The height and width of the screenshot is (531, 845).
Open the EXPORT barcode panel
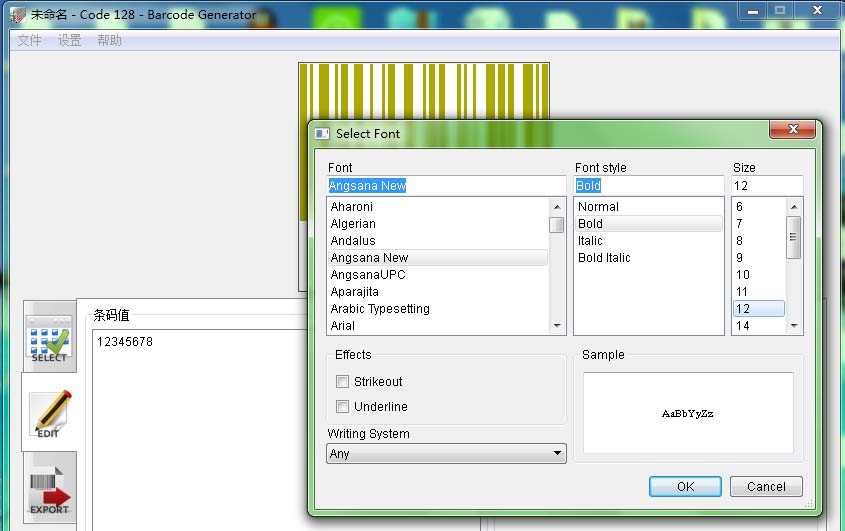[x=50, y=488]
